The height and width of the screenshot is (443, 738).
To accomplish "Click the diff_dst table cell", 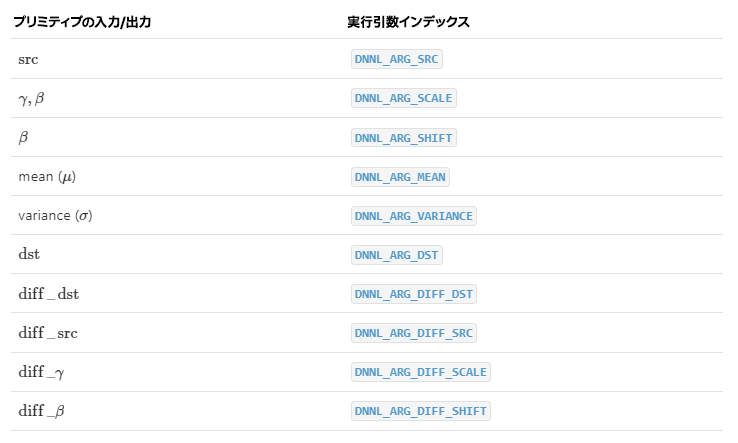I will (x=48, y=294).
